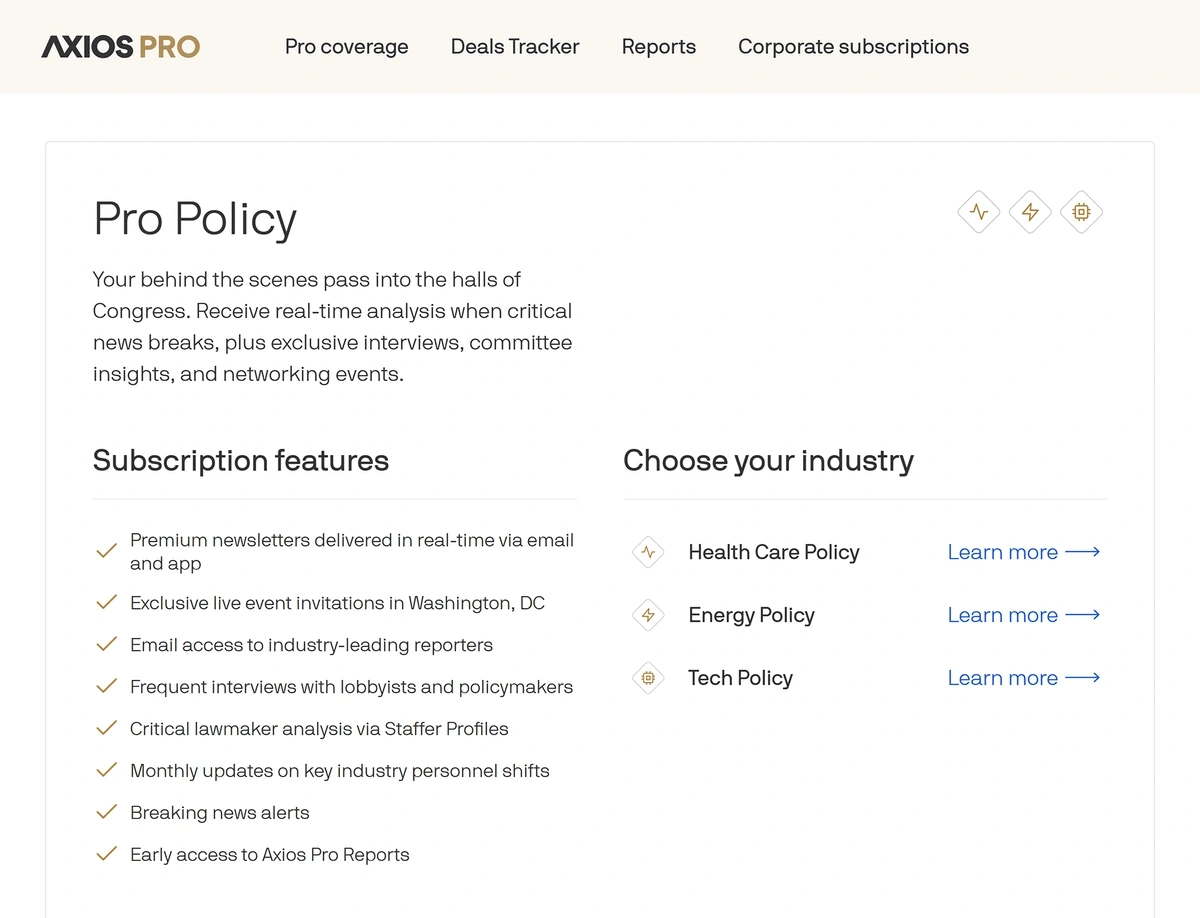
Task: Click the Choose your industry heading
Action: pyautogui.click(x=769, y=461)
